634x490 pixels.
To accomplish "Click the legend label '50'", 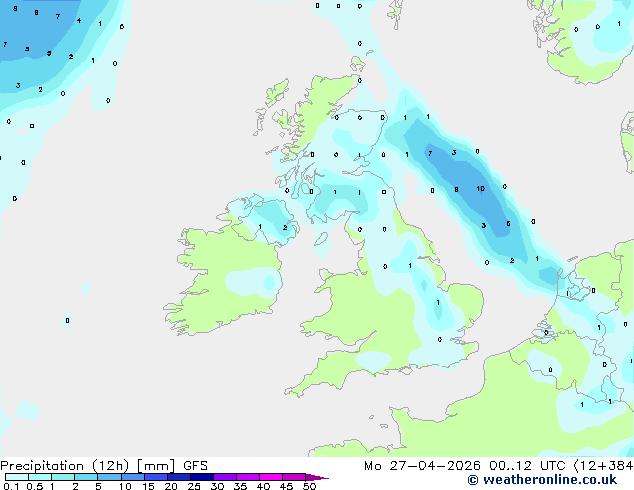I will pyautogui.click(x=309, y=486).
